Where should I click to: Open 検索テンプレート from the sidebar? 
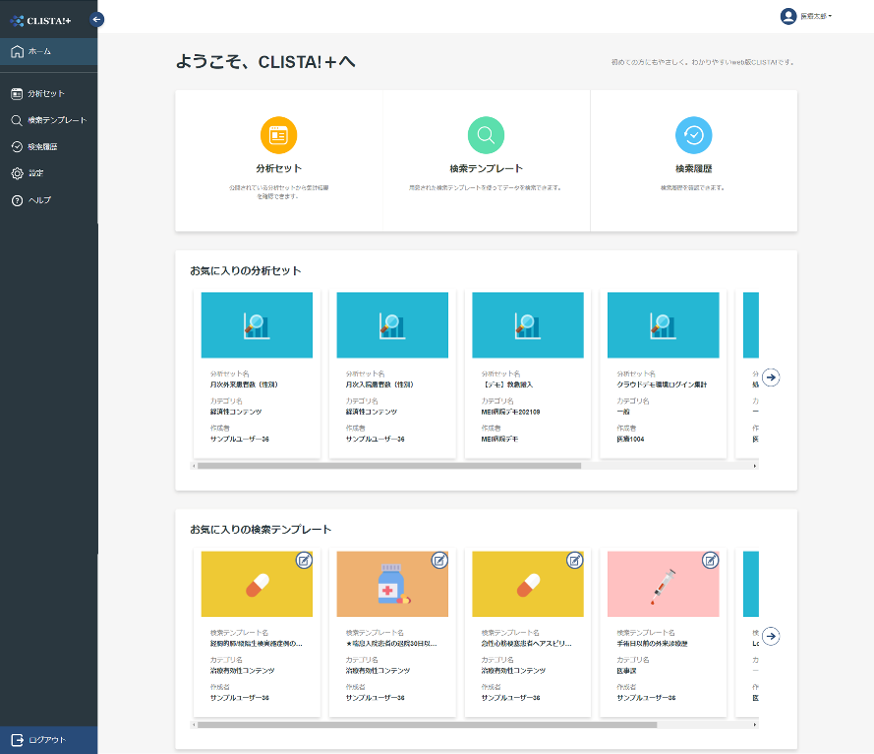click(x=48, y=120)
